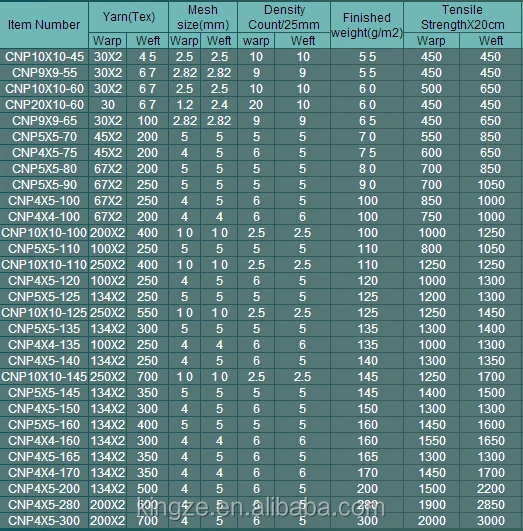Select item CNP4X5-75

[x=44, y=153]
